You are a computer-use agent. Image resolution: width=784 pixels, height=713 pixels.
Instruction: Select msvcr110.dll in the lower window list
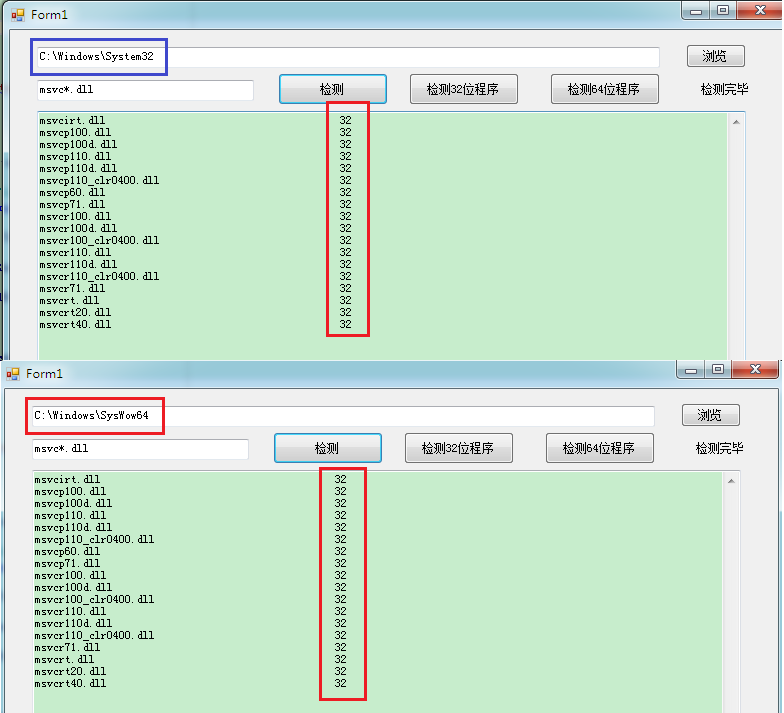tap(70, 612)
